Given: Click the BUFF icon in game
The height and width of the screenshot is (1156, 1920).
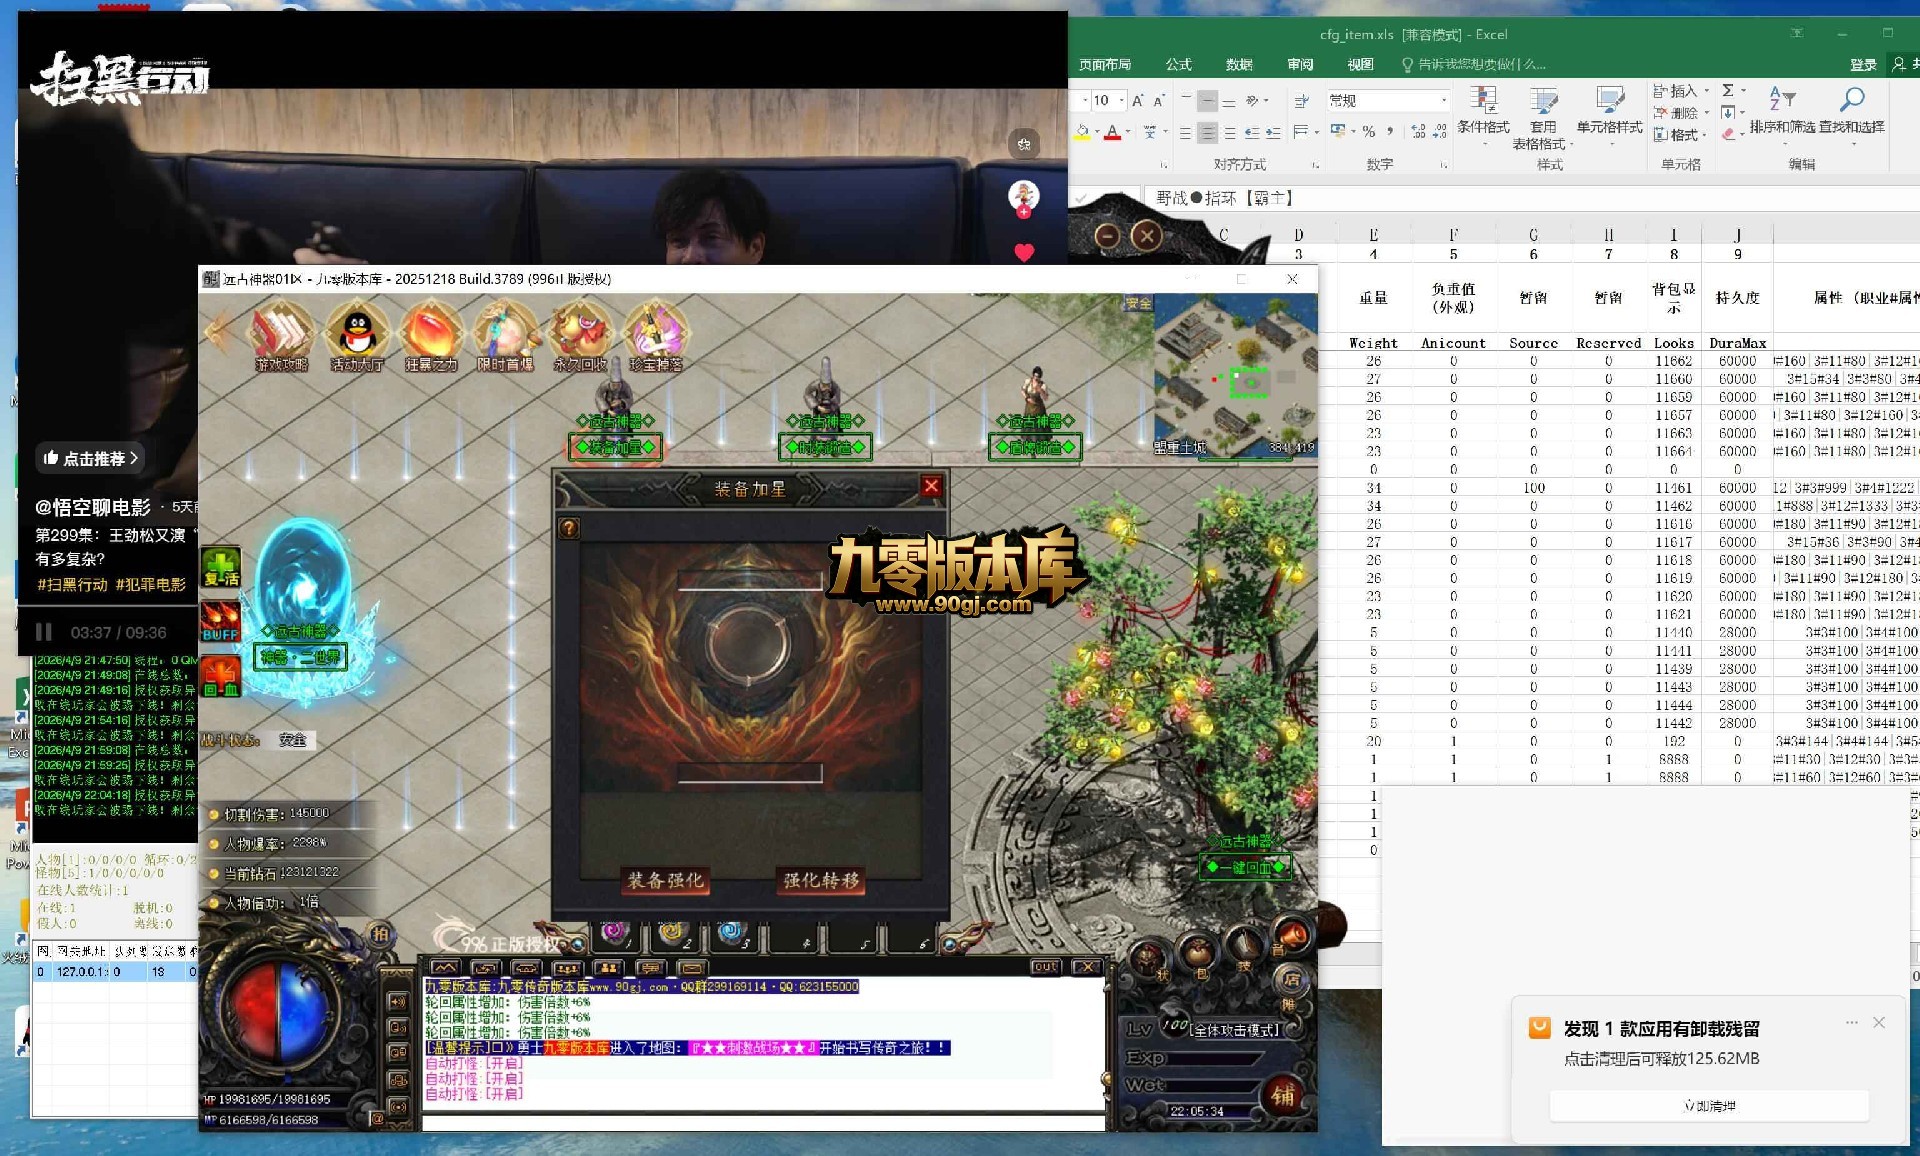Looking at the screenshot, I should click(x=221, y=621).
